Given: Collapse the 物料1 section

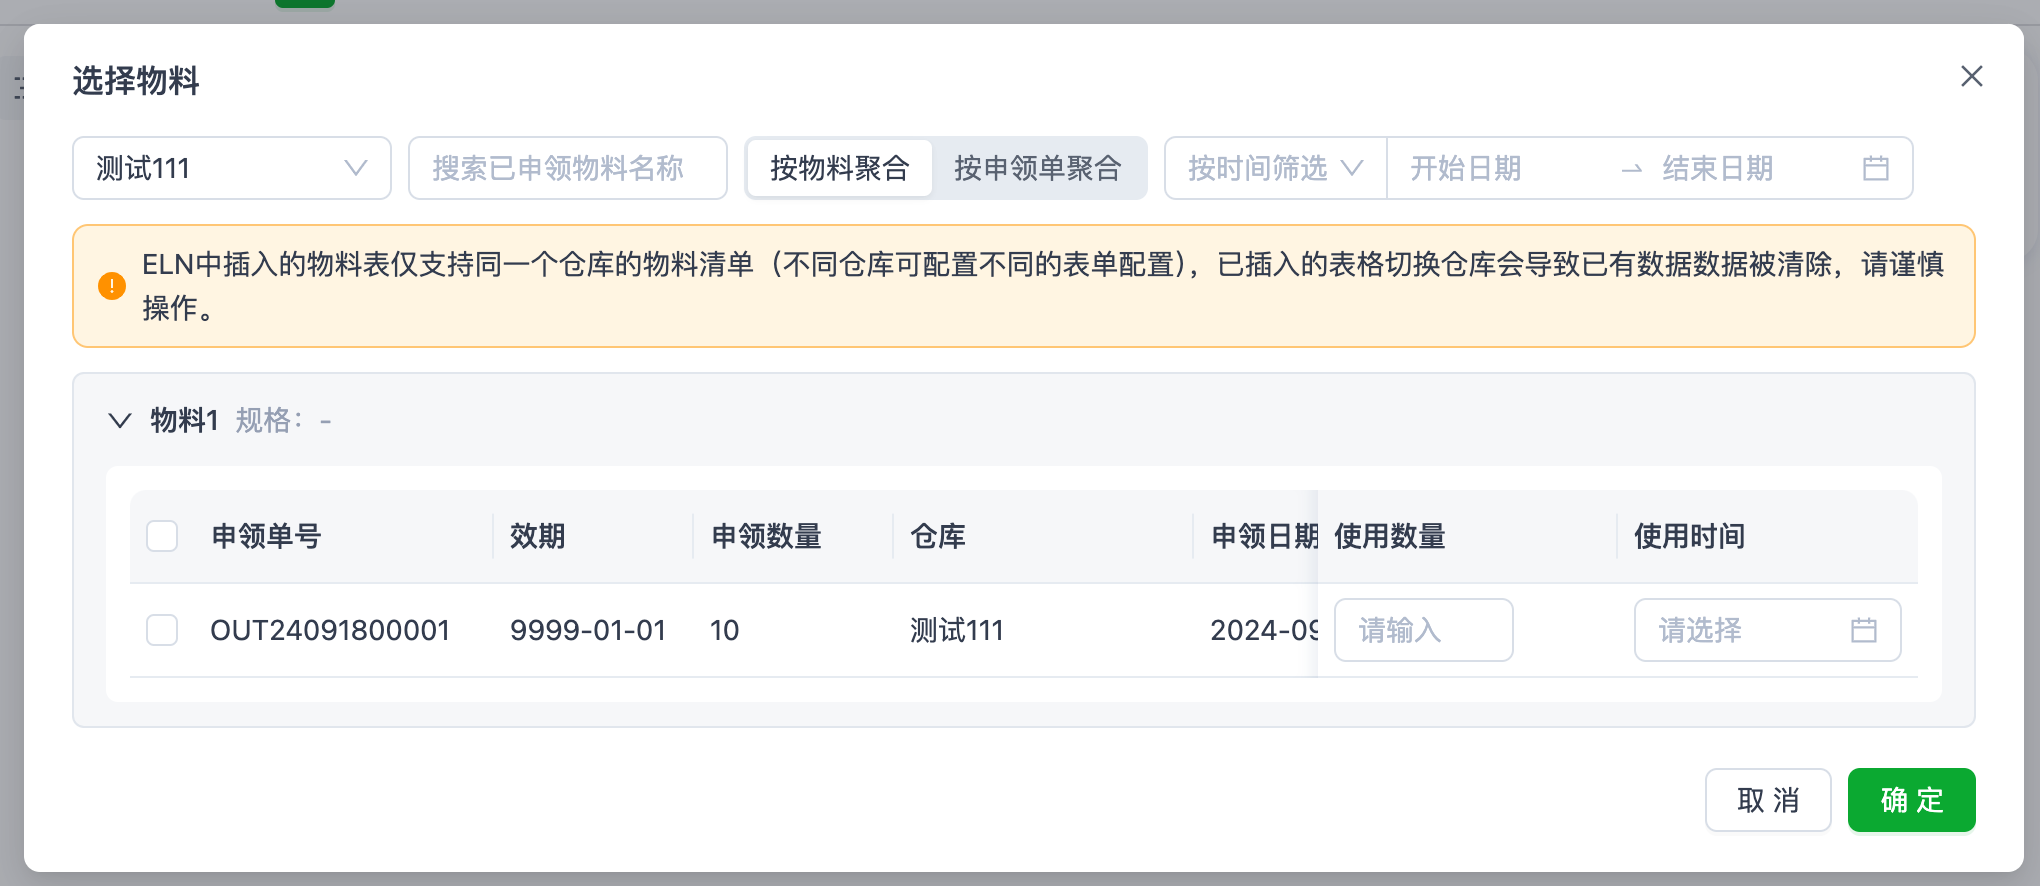Looking at the screenshot, I should tap(120, 421).
